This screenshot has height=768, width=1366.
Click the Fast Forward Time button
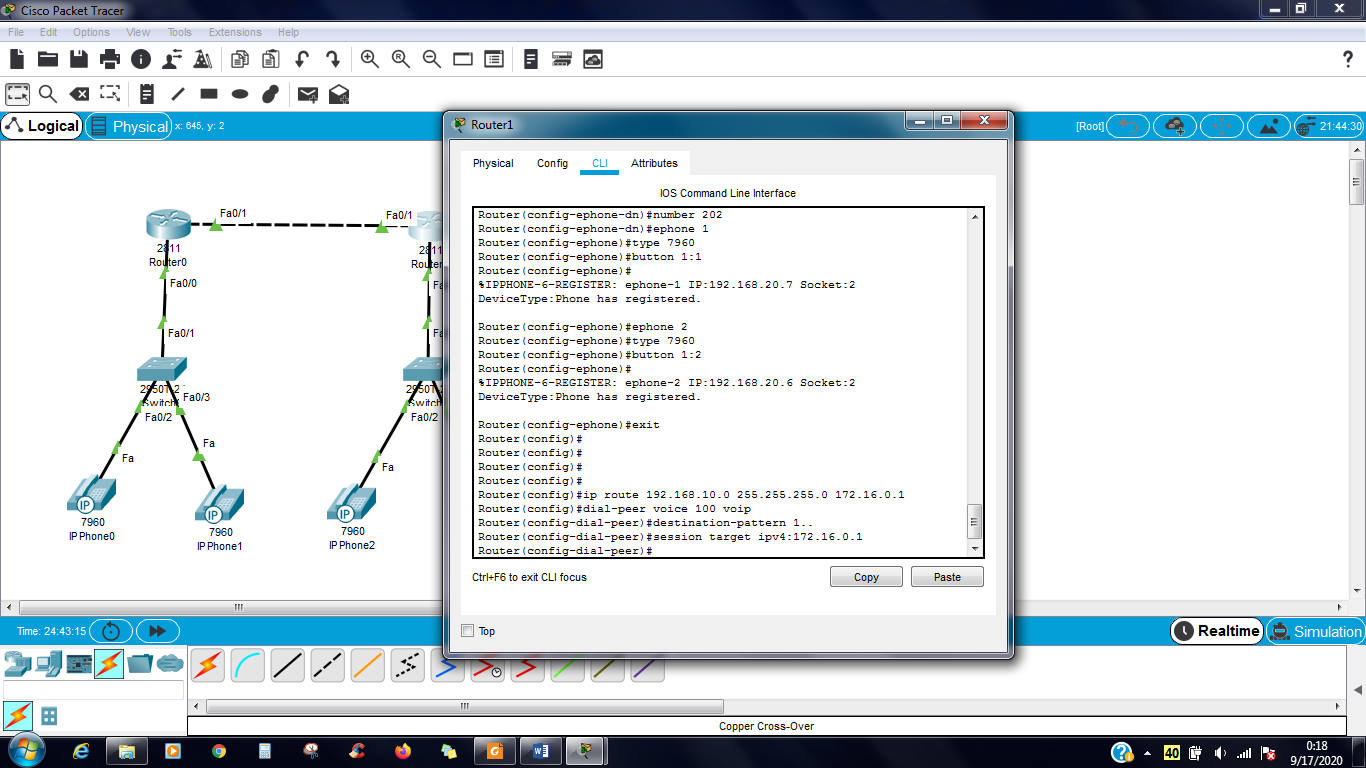pyautogui.click(x=157, y=631)
